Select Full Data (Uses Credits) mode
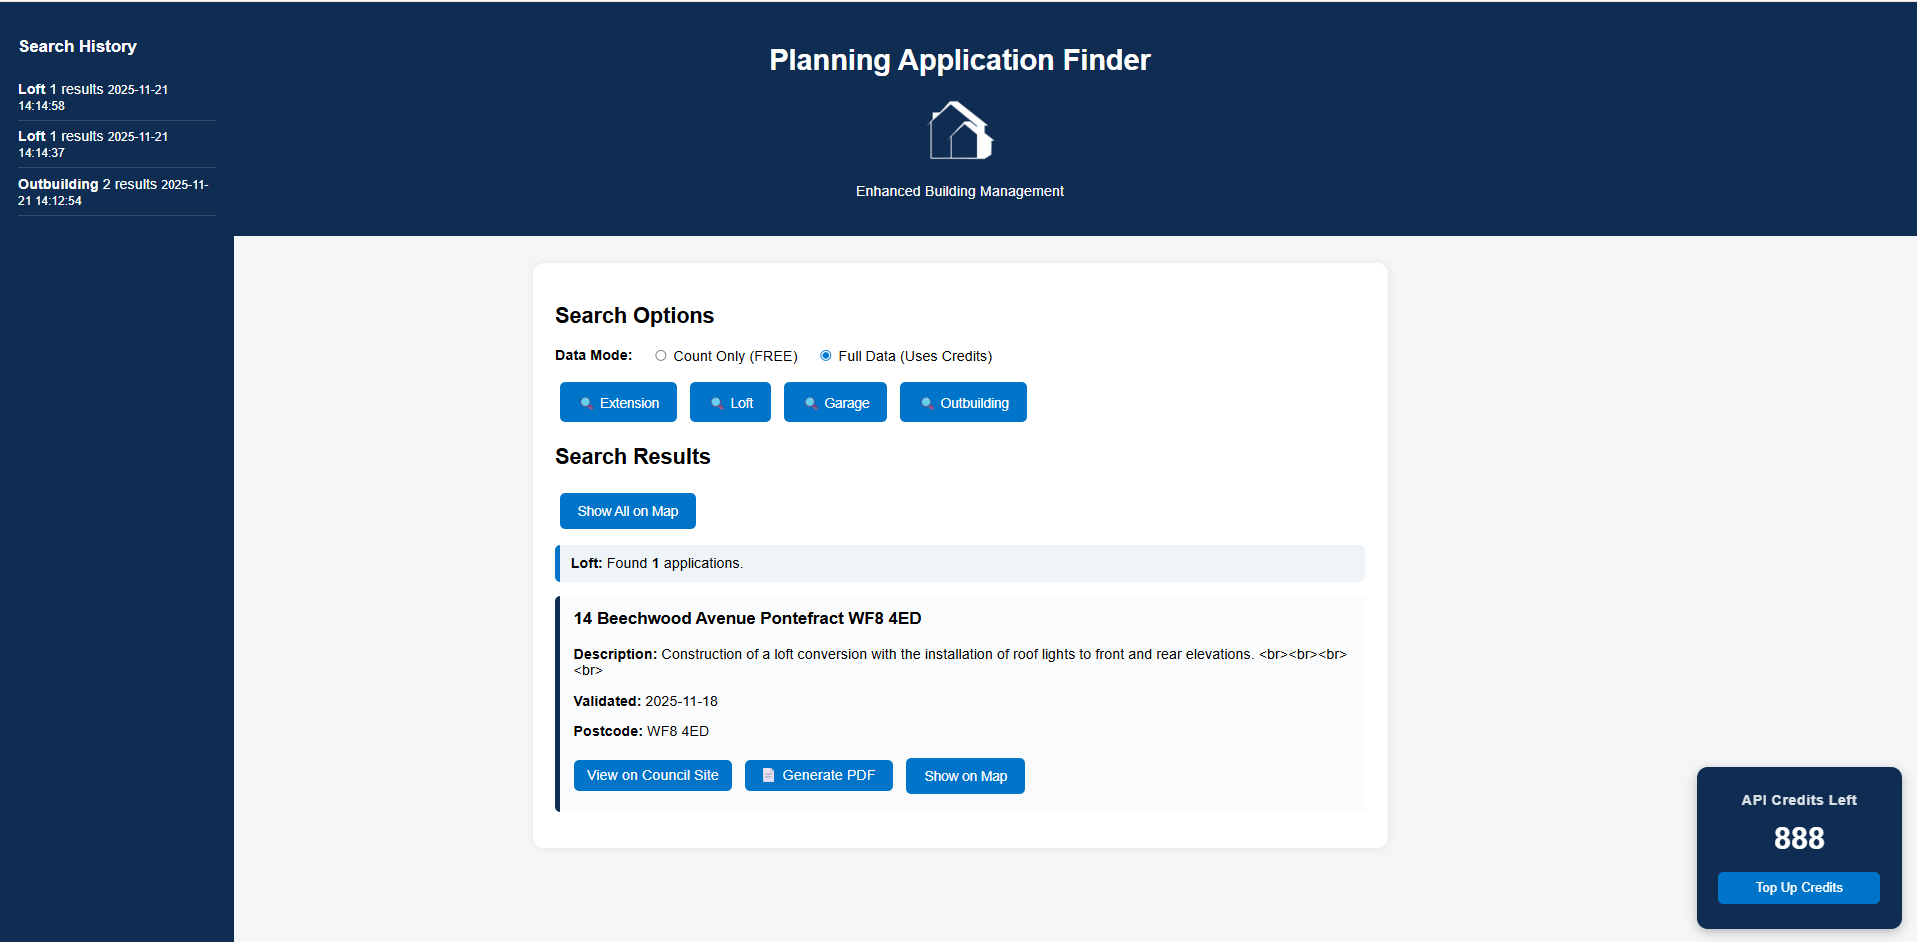 coord(826,356)
